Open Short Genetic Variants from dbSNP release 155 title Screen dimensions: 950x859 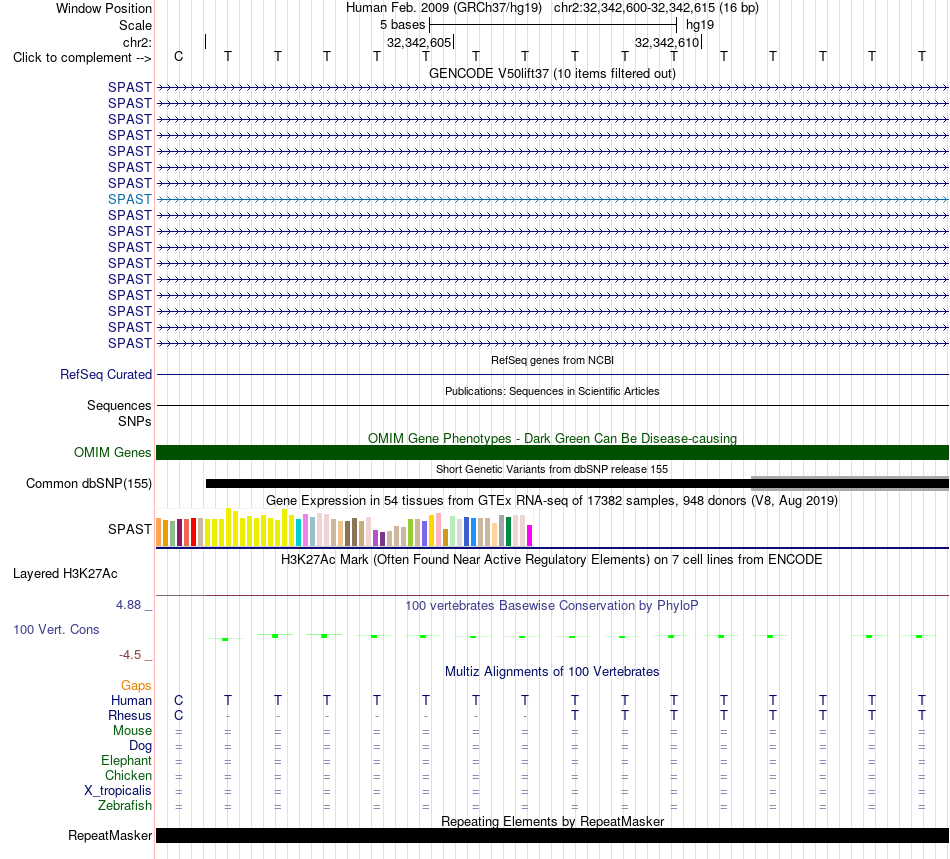click(x=552, y=469)
